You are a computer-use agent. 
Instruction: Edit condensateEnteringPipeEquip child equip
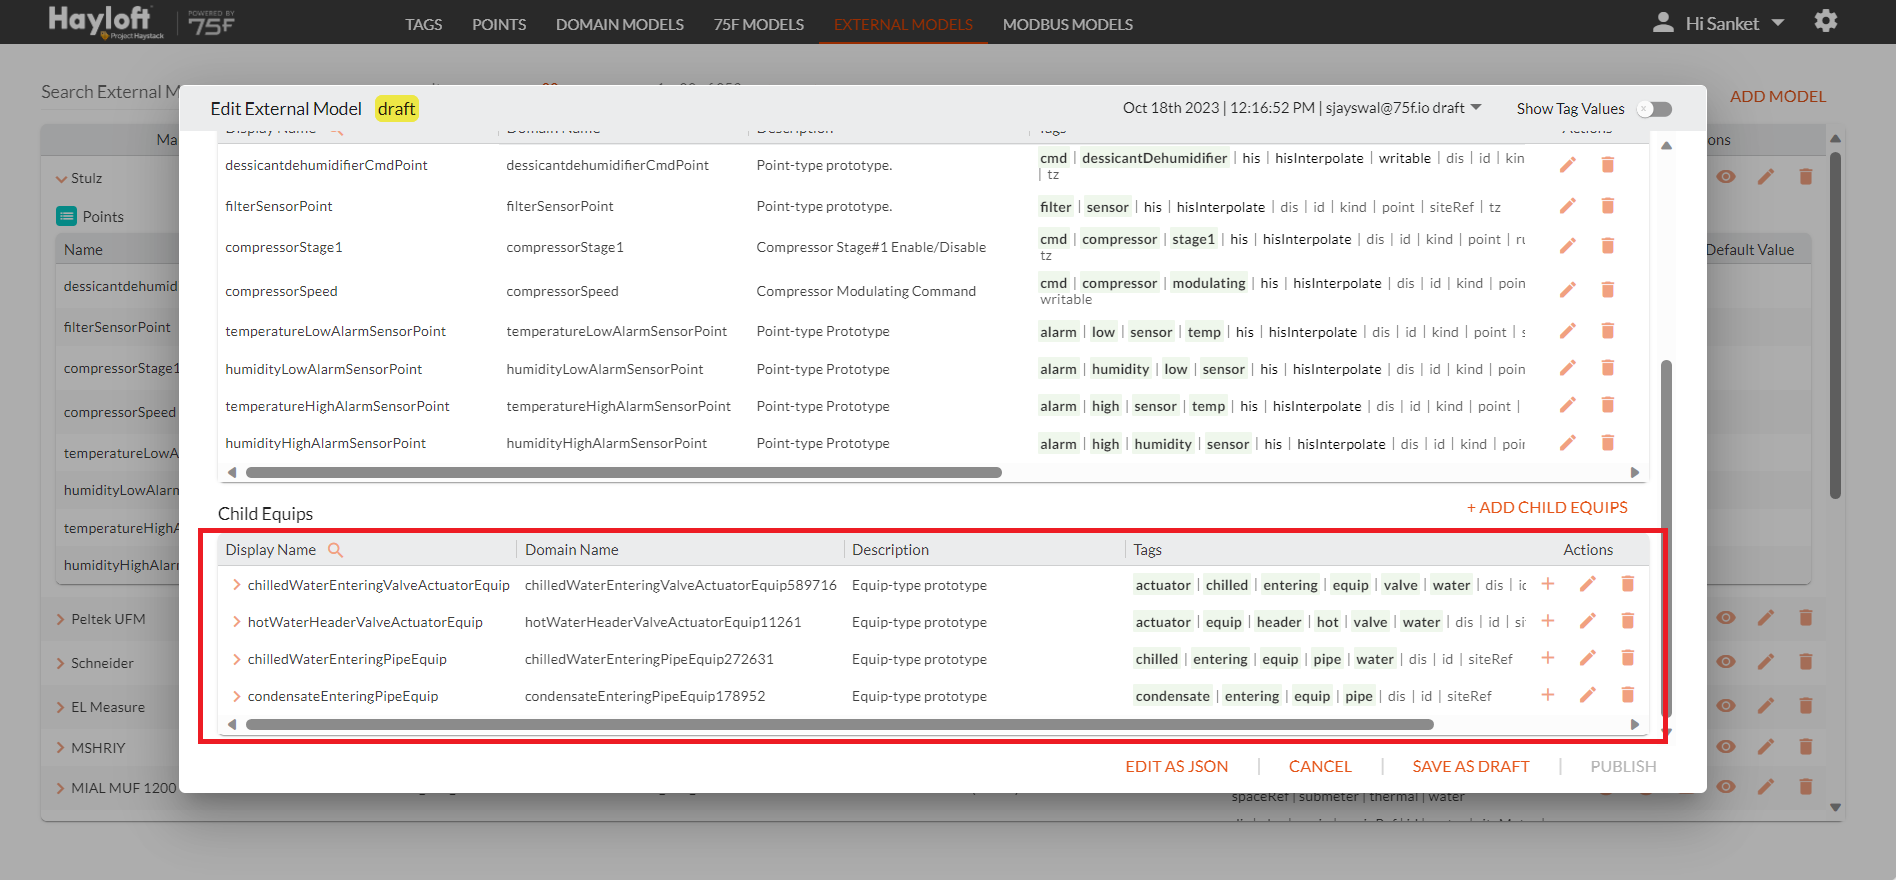(1587, 695)
